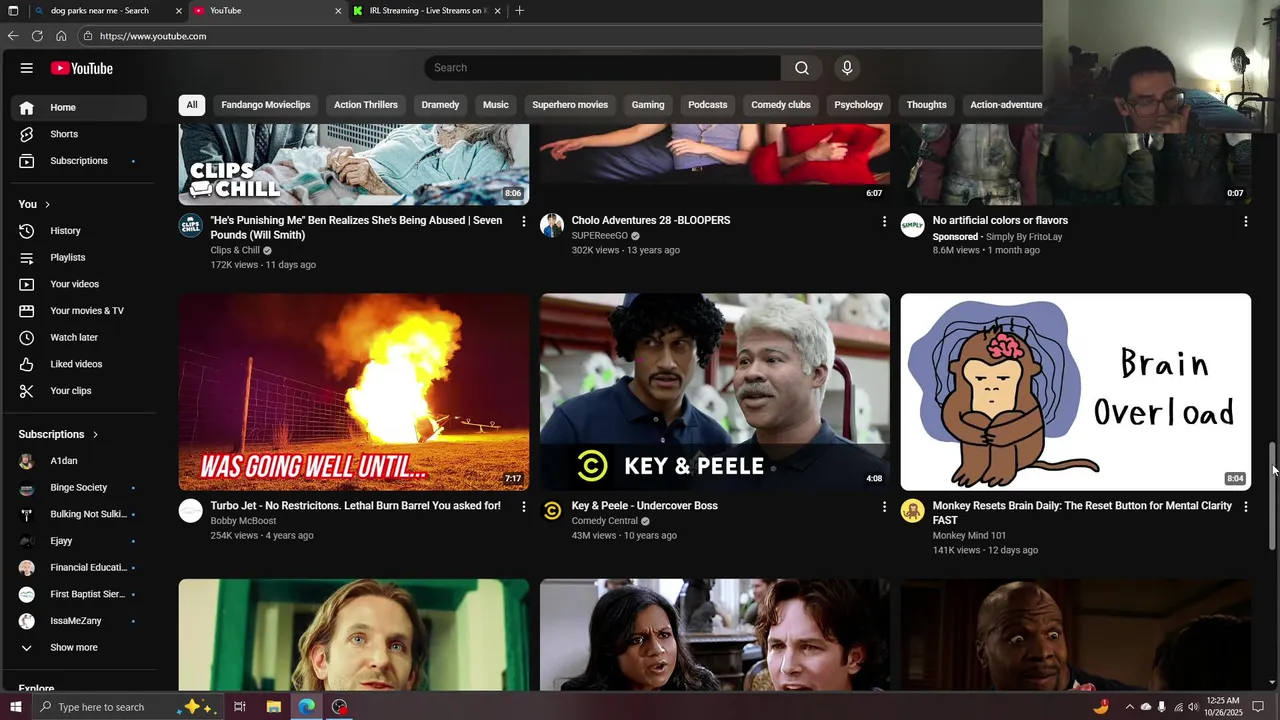
Task: Play the Key & Peele thumbnail
Action: click(x=715, y=392)
